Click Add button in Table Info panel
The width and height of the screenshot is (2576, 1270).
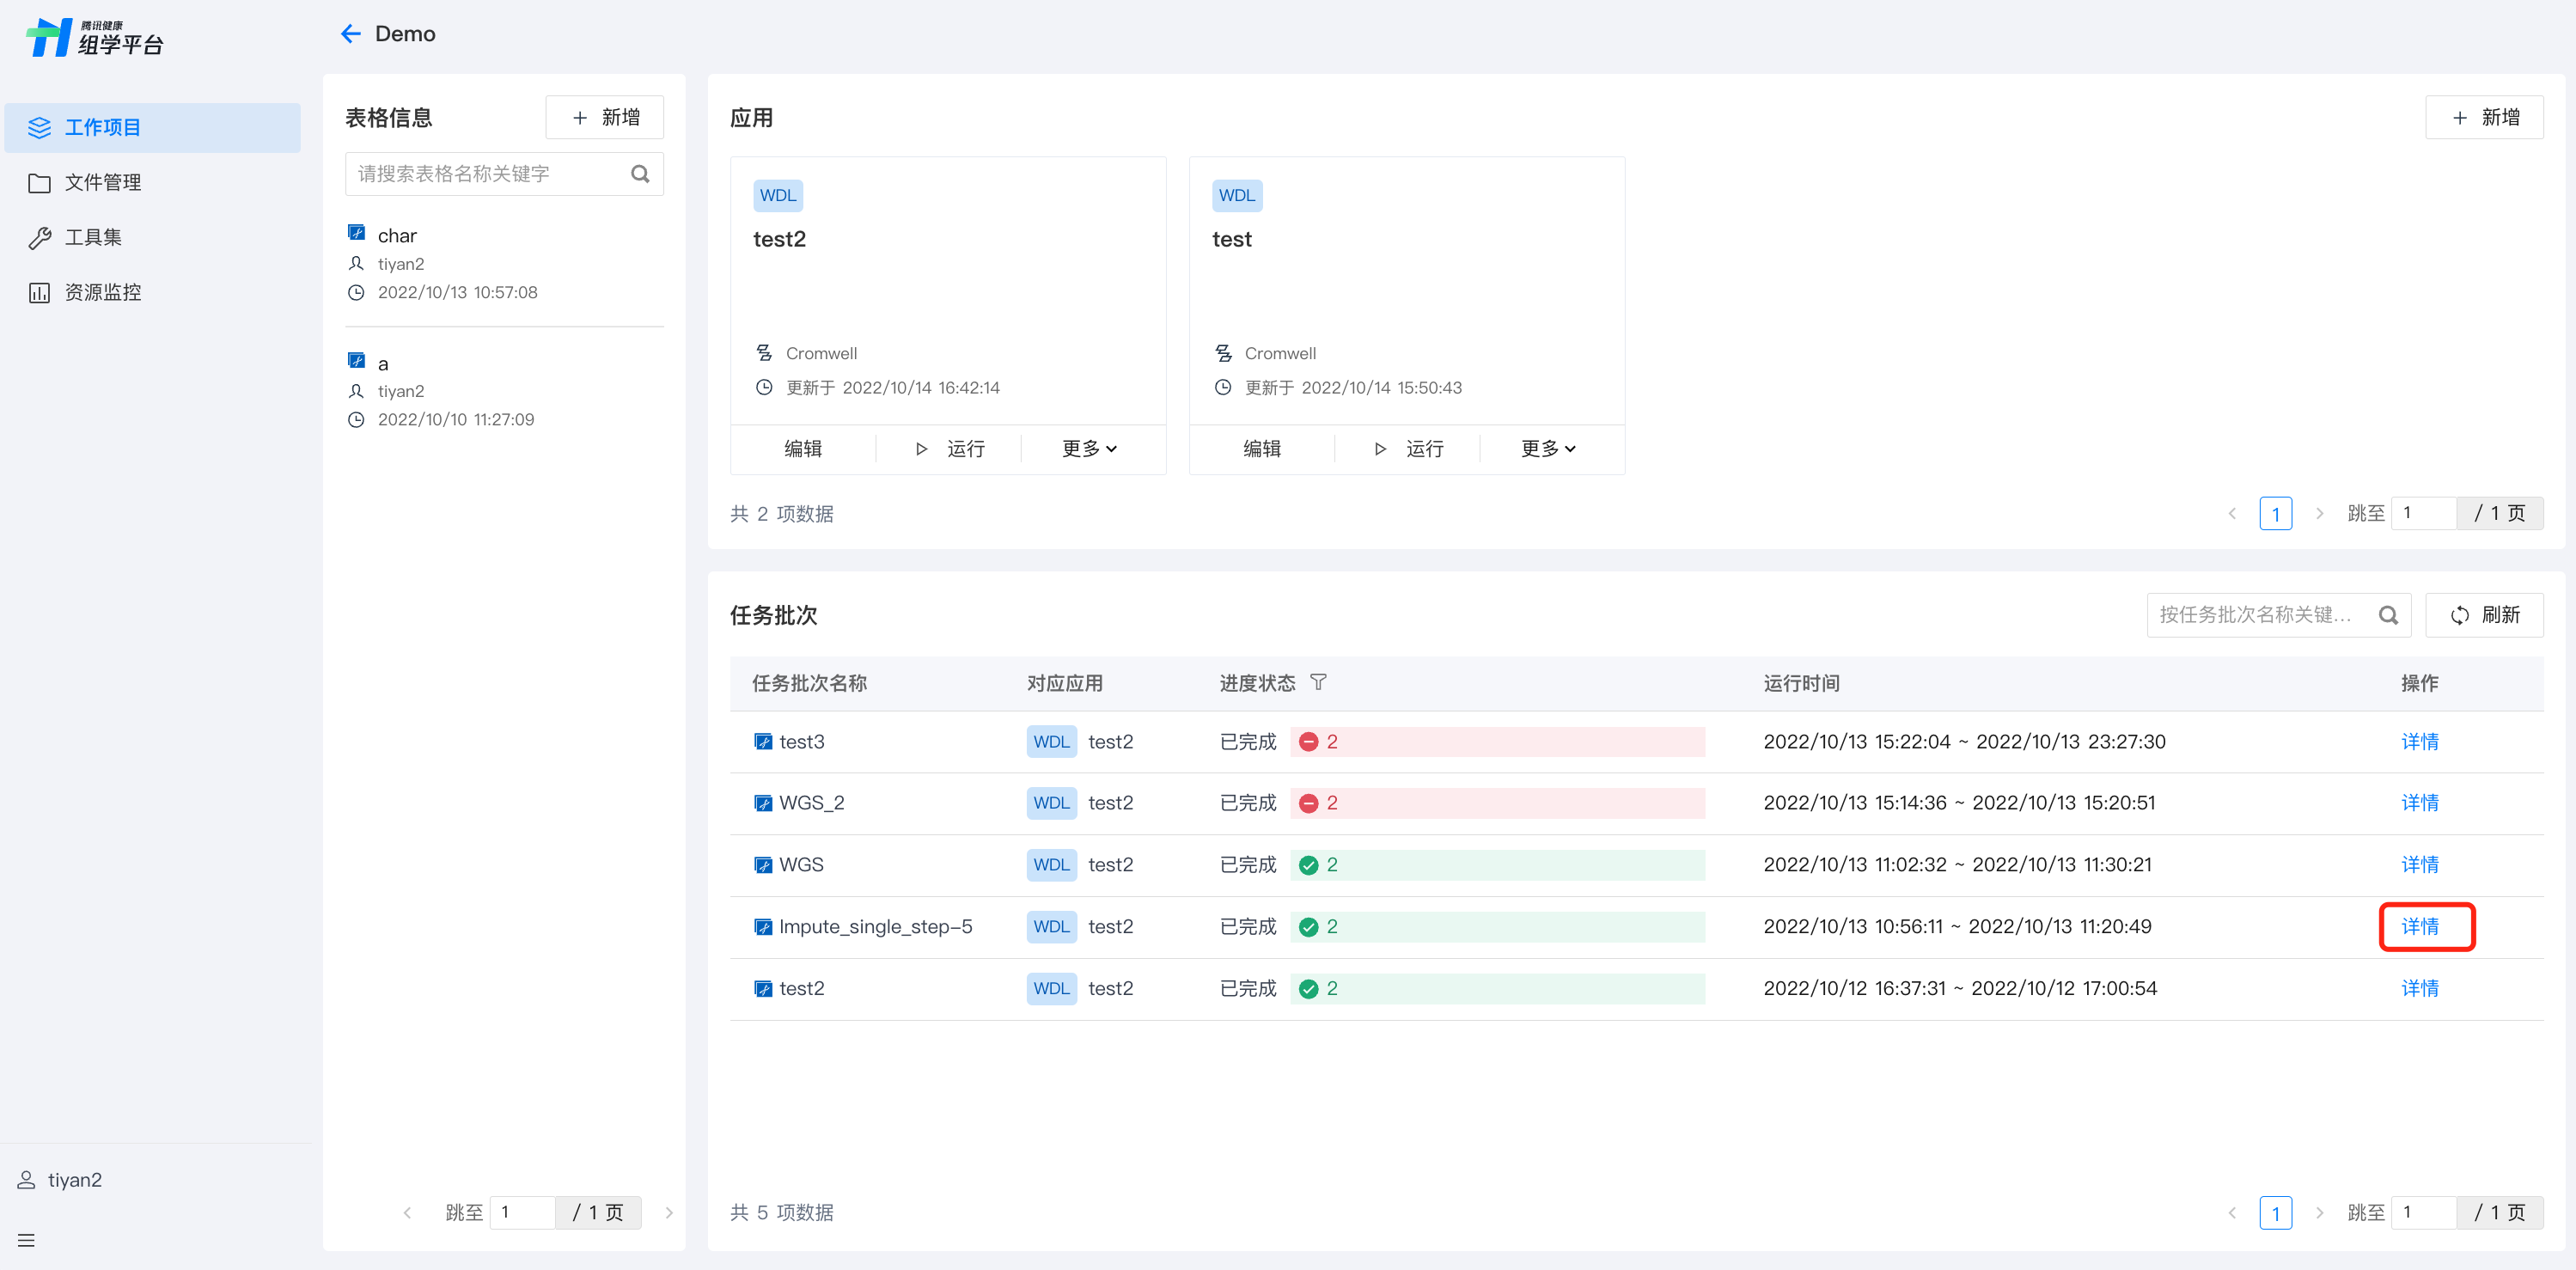[604, 118]
